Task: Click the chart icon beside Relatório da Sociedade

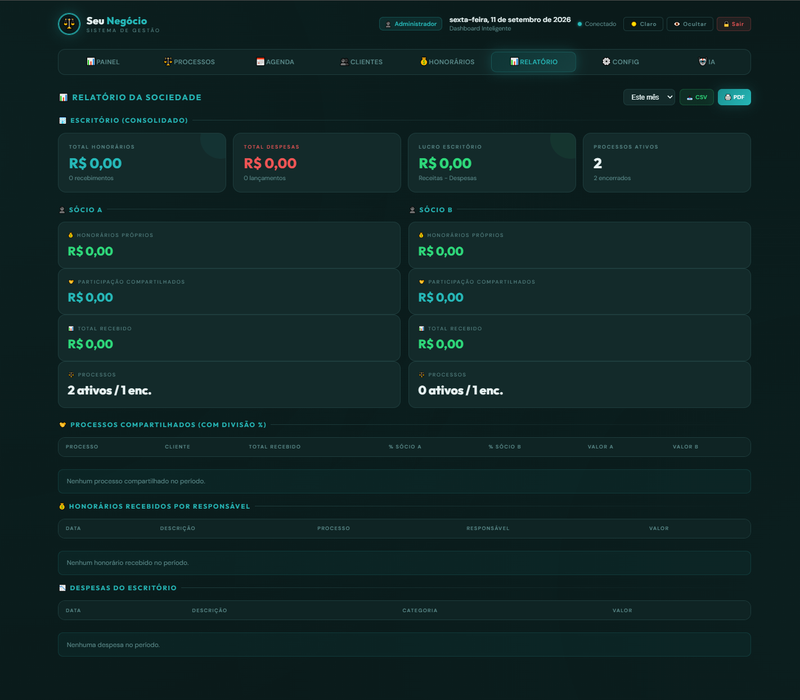Action: click(x=63, y=97)
